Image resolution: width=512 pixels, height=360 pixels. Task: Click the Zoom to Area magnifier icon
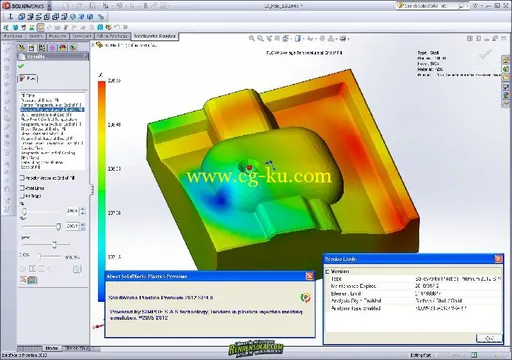click(260, 39)
